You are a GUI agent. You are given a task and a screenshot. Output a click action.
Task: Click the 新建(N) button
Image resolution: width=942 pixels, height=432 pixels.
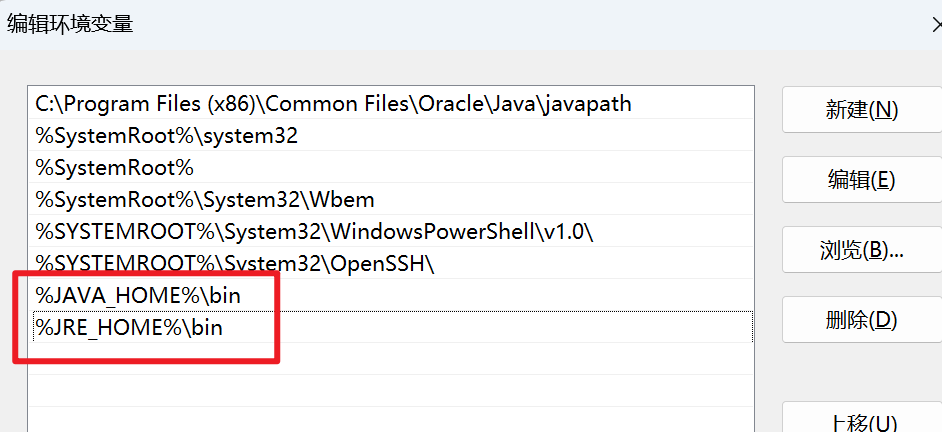pos(861,109)
